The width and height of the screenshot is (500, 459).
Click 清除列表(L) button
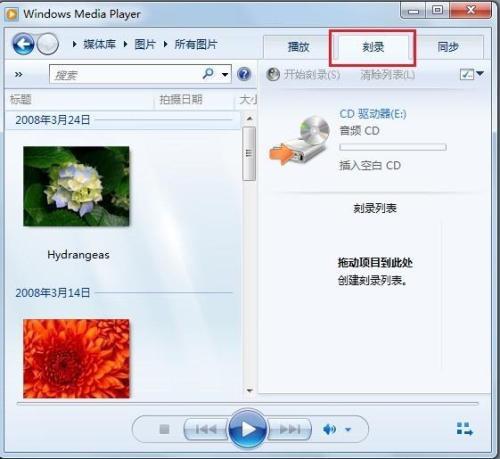tap(387, 74)
